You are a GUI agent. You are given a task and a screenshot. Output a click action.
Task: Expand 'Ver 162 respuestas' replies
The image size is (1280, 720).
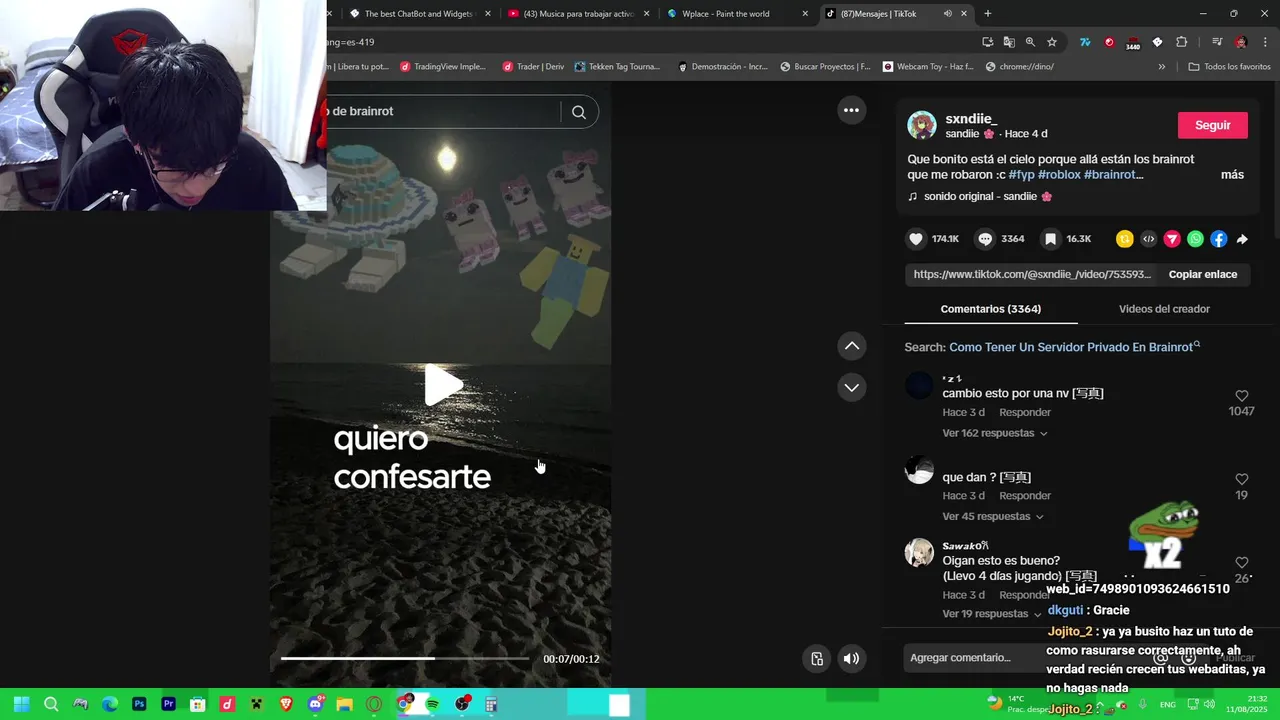coord(995,433)
